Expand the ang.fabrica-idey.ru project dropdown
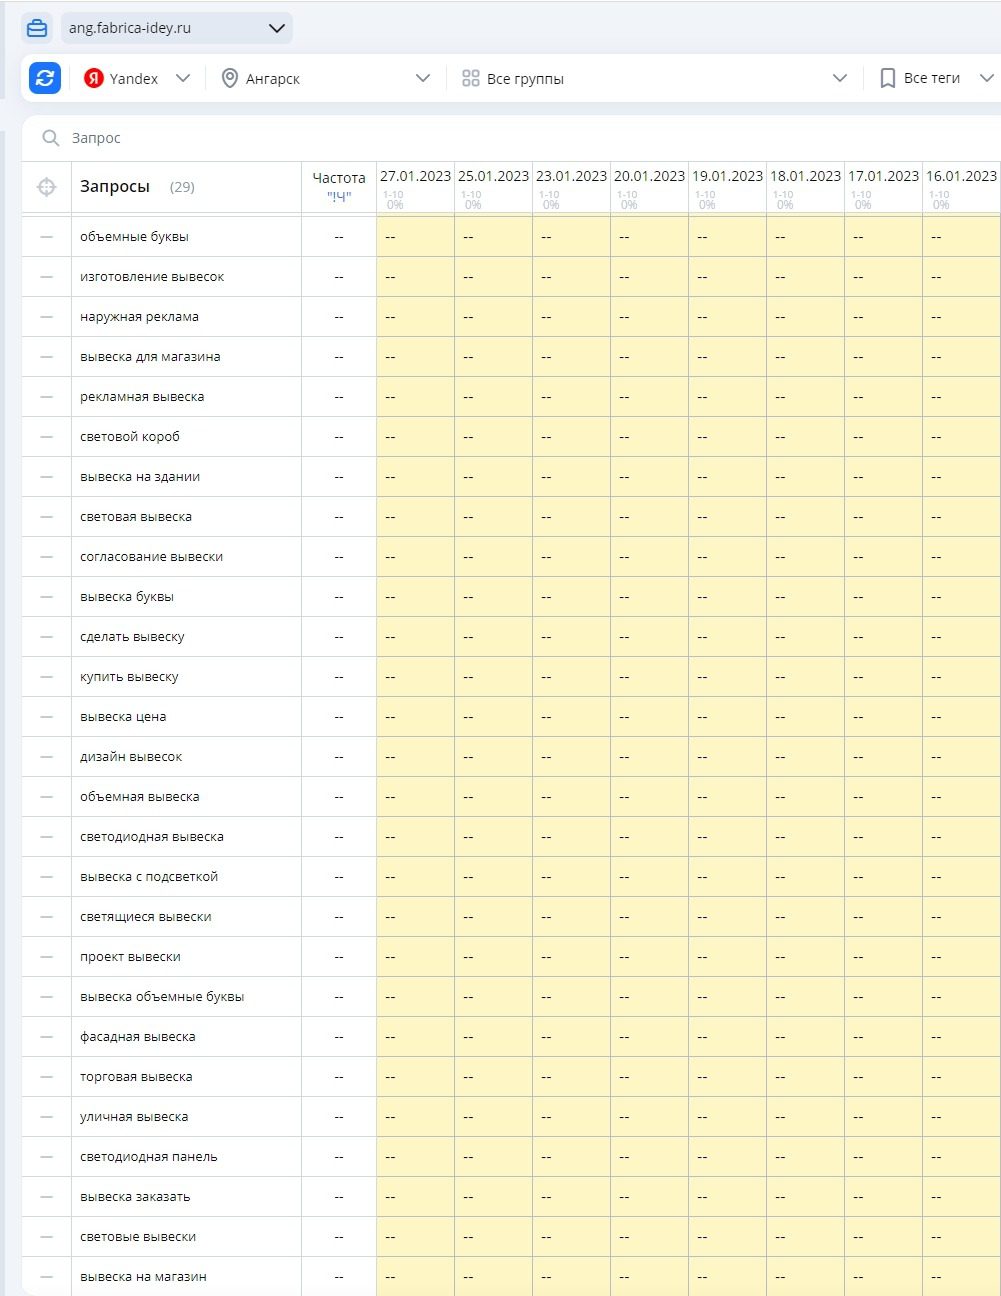Viewport: 1001px width, 1296px height. 277,28
